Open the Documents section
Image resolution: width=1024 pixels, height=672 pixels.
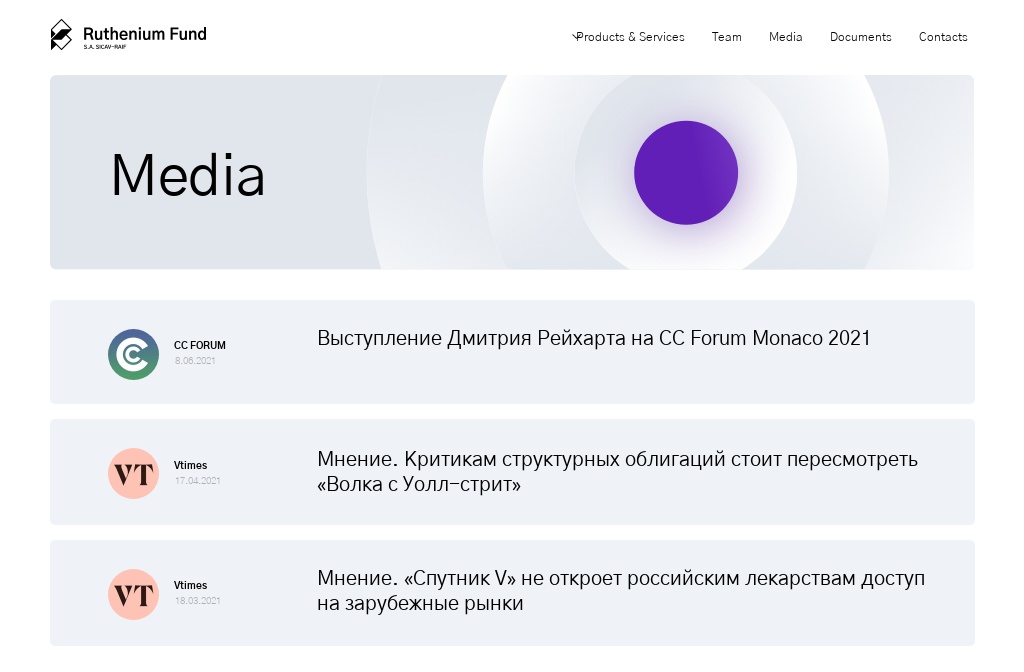point(860,37)
